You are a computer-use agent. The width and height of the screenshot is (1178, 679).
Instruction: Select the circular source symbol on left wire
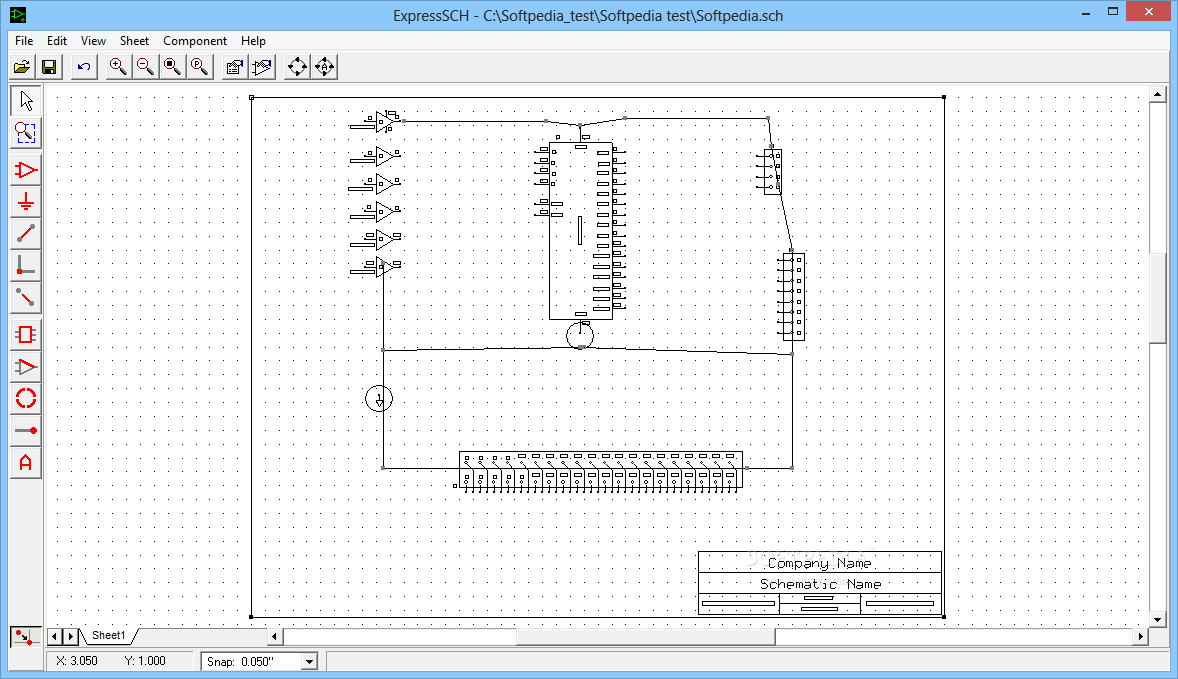[379, 398]
